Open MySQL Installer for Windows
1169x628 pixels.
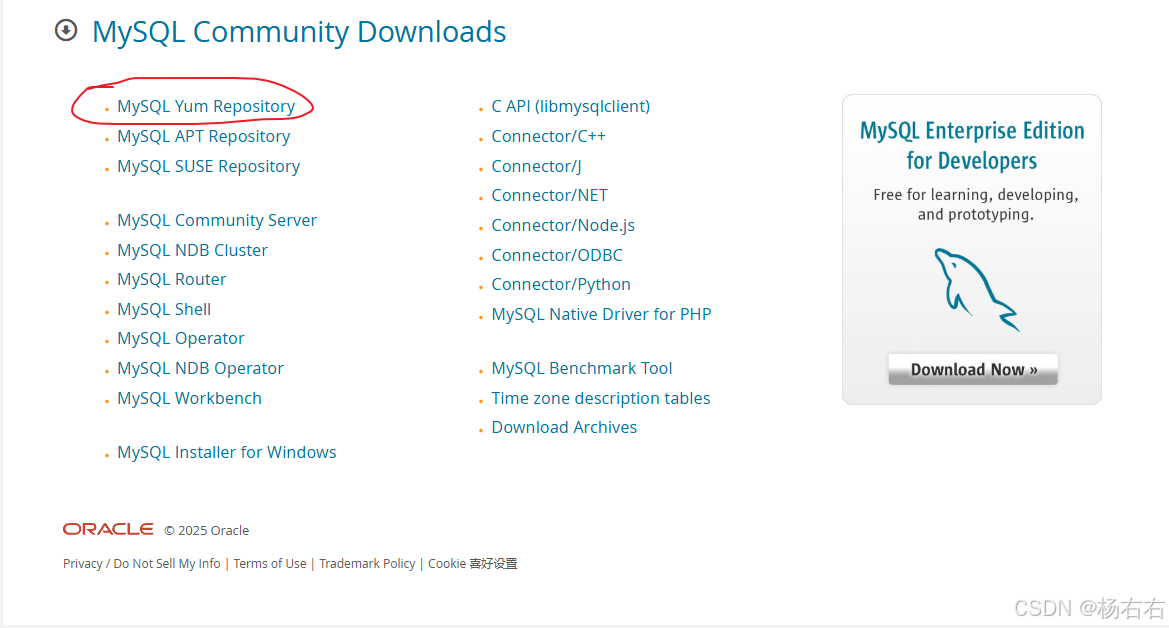[226, 452]
